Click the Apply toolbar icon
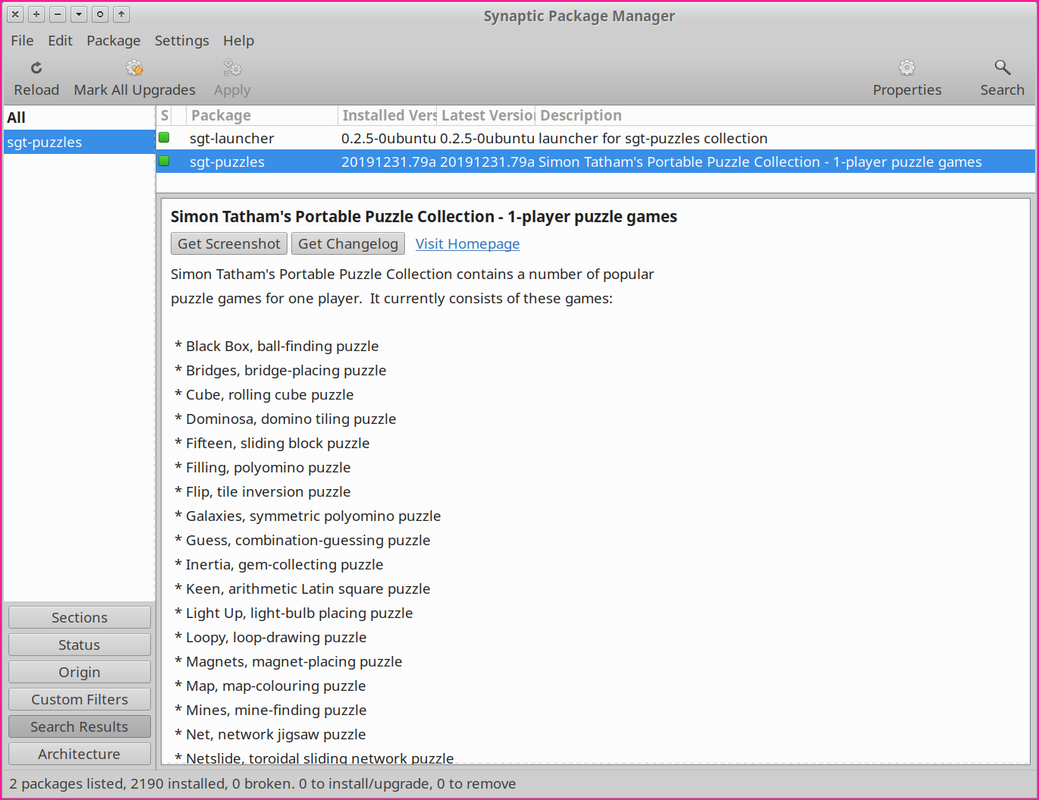This screenshot has height=800, width=1039. point(232,68)
